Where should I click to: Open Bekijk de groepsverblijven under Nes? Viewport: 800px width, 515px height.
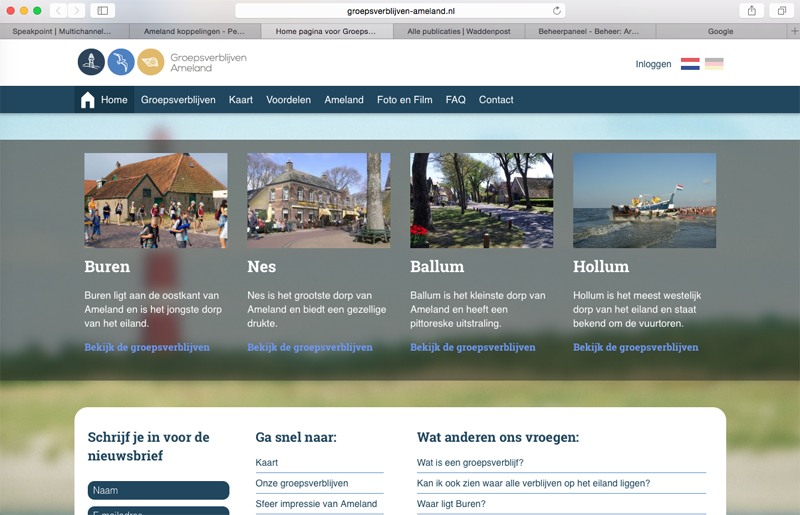(310, 347)
